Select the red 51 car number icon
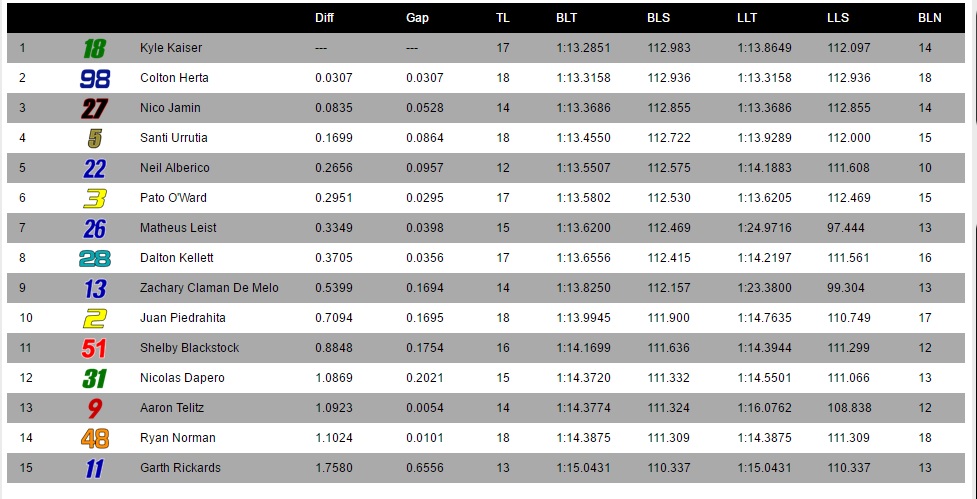Image resolution: width=977 pixels, height=499 pixels. (x=94, y=348)
